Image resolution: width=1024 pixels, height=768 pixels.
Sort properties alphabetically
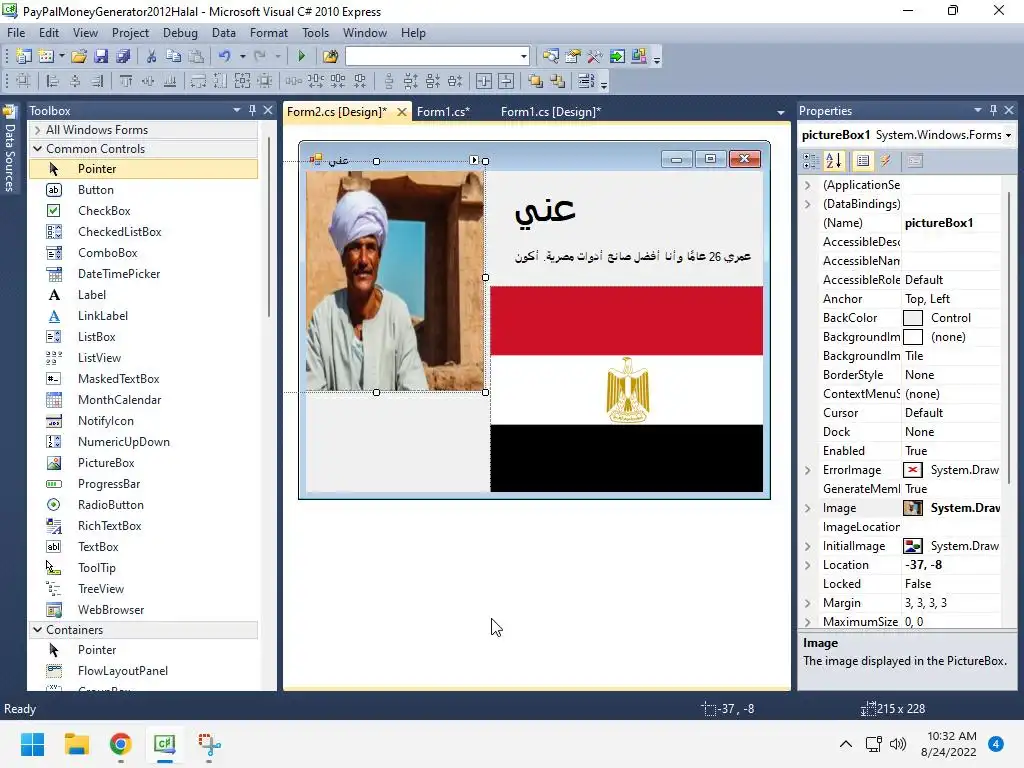834,161
